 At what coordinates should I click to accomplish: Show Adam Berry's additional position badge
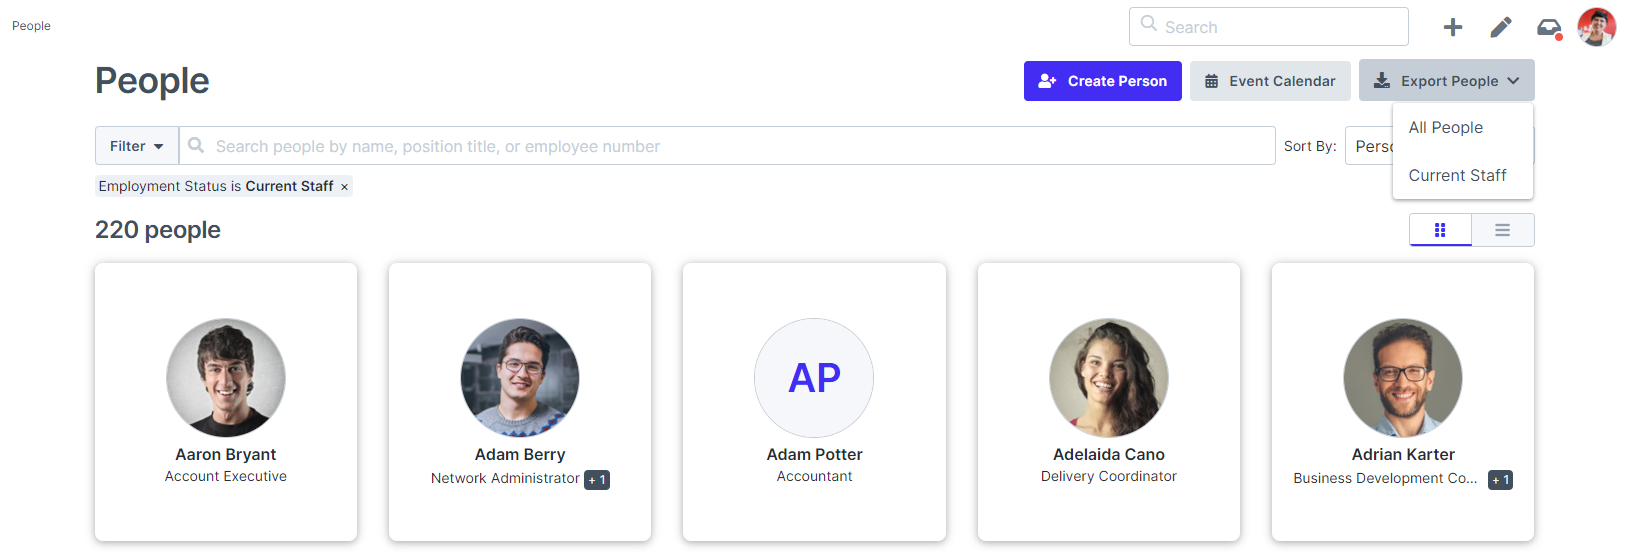point(597,480)
